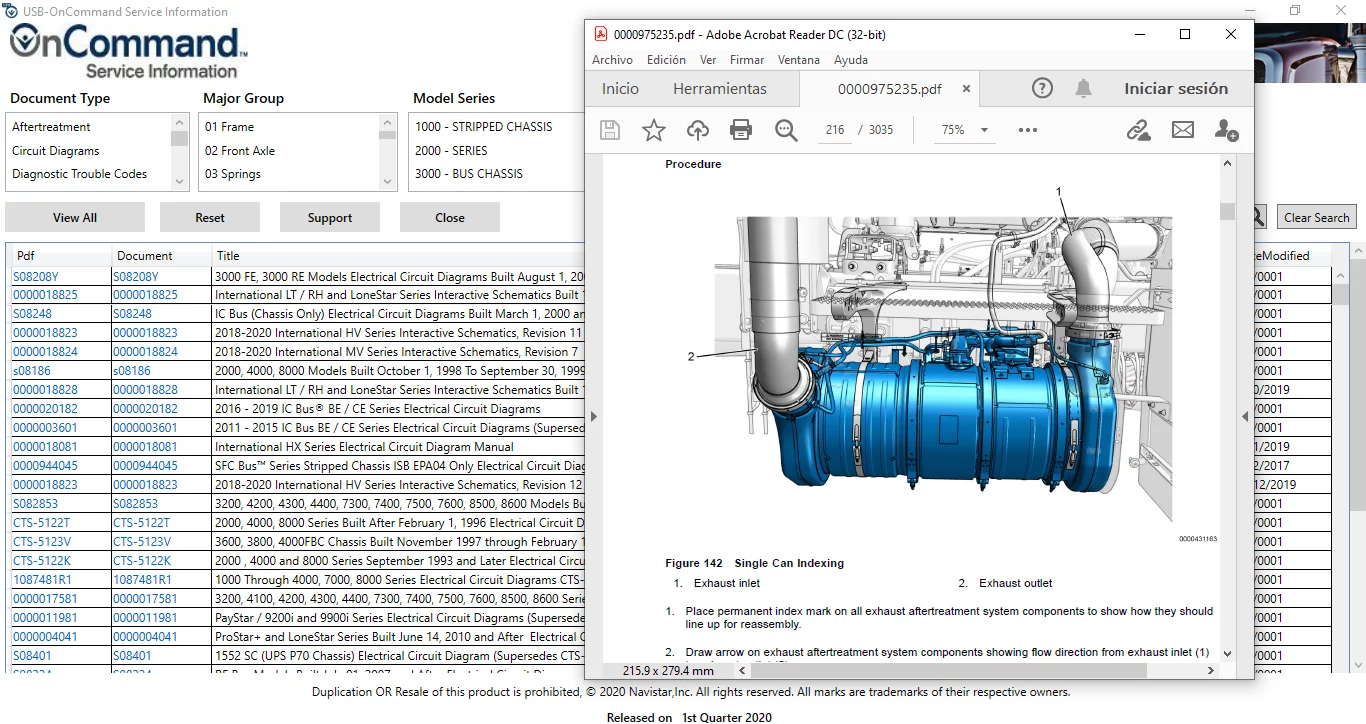
Task: Expand the left navigation pane arrow
Action: tap(593, 416)
